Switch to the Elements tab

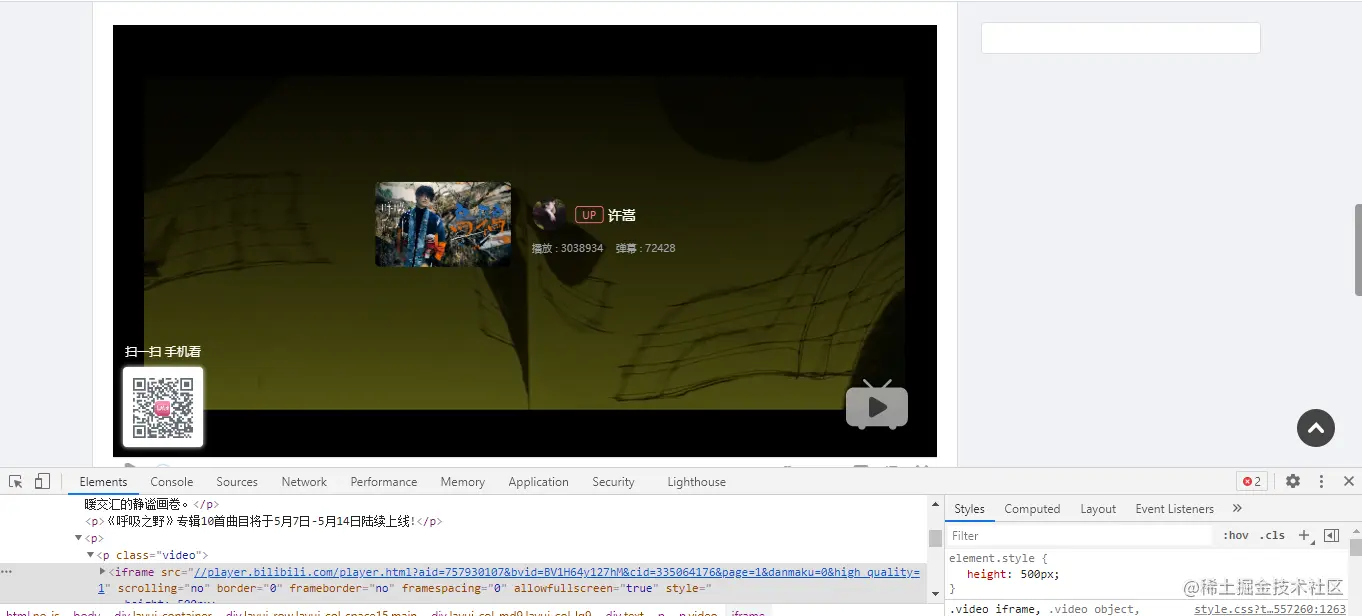coord(104,481)
